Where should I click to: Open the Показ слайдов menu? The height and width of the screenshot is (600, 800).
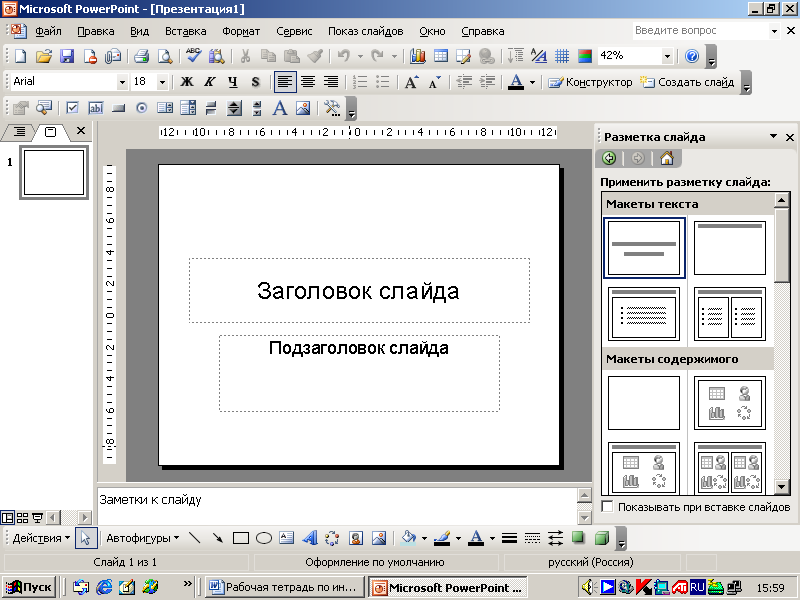tap(365, 31)
